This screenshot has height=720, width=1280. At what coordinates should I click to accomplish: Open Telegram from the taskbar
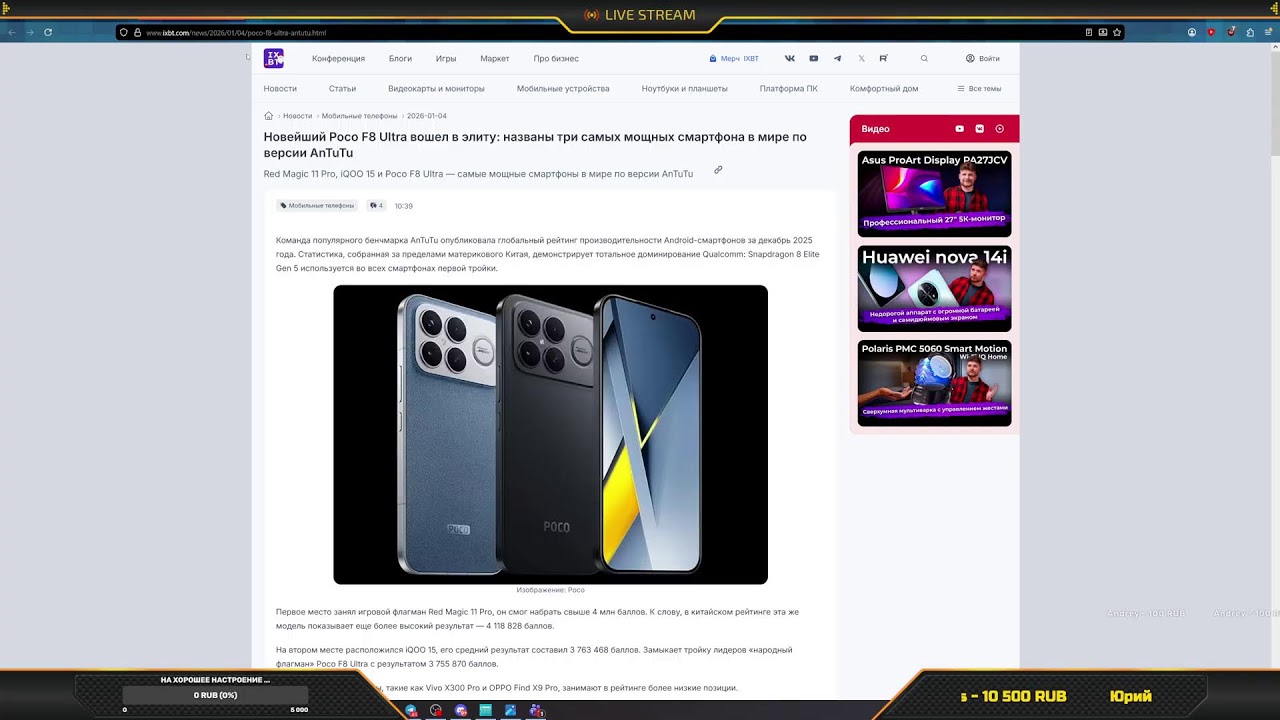click(x=411, y=710)
